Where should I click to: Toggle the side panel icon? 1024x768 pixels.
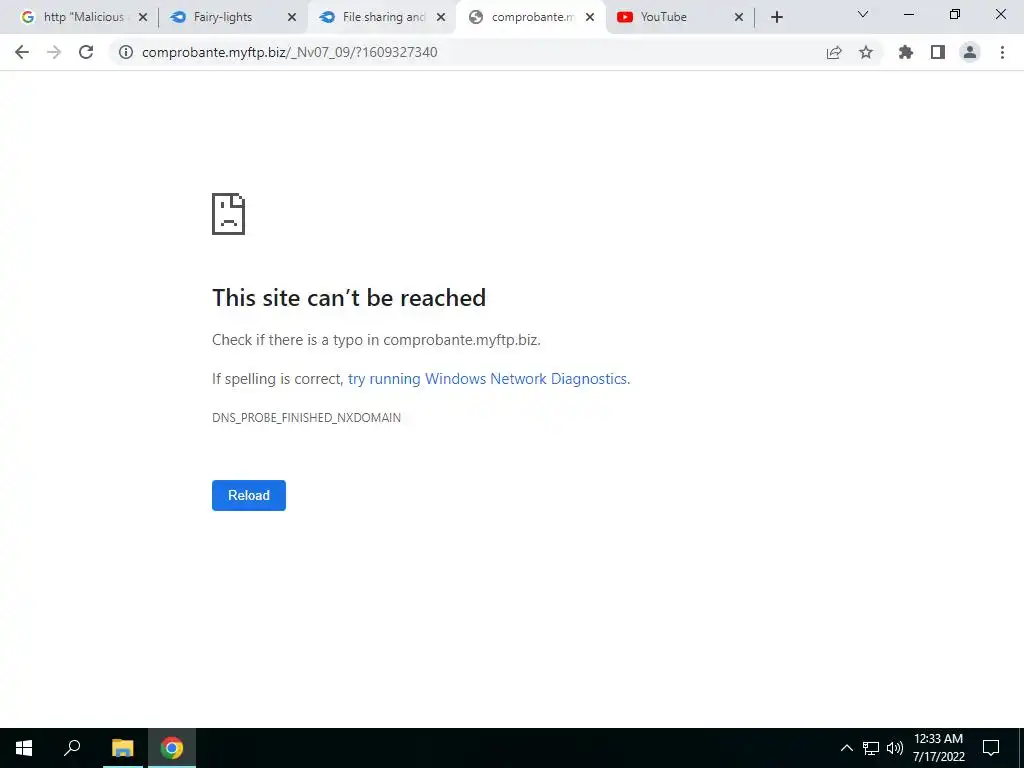tap(938, 52)
